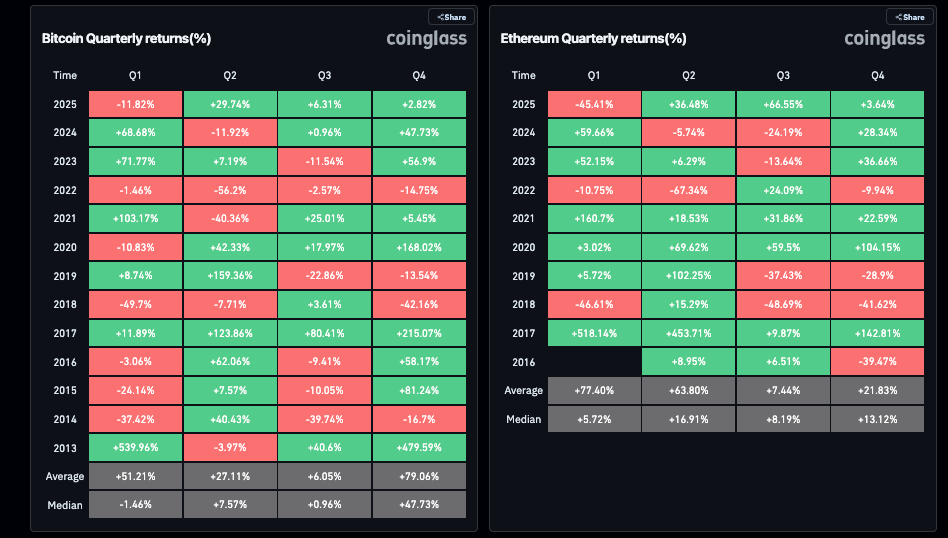The image size is (948, 538).
Task: Select Ethereum 2017 Q1 cell showing +518.14%
Action: point(594,333)
